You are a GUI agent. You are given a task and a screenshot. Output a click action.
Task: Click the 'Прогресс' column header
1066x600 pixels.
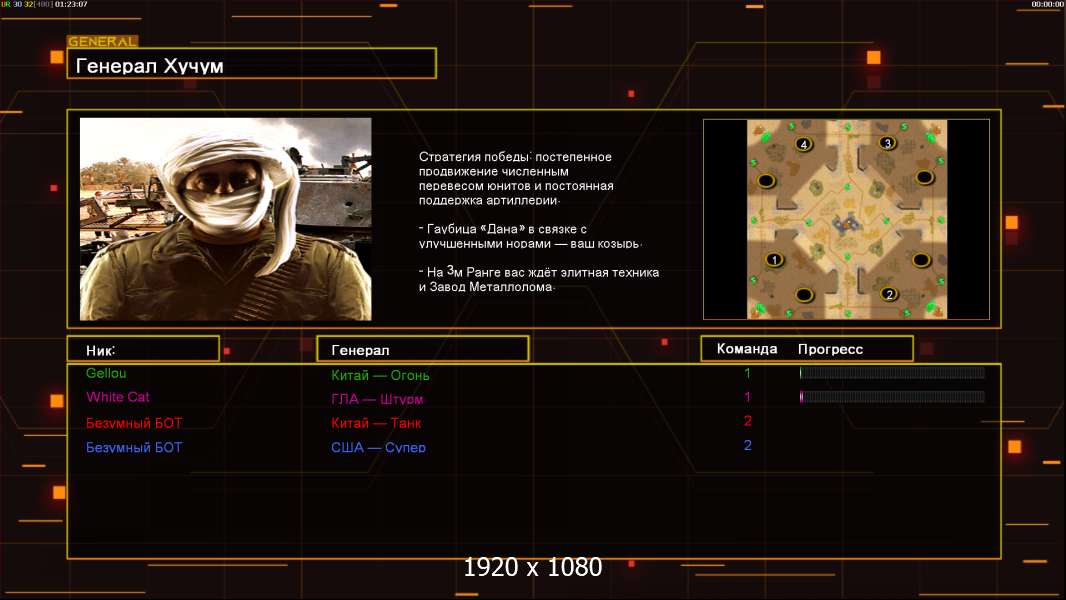tap(830, 349)
